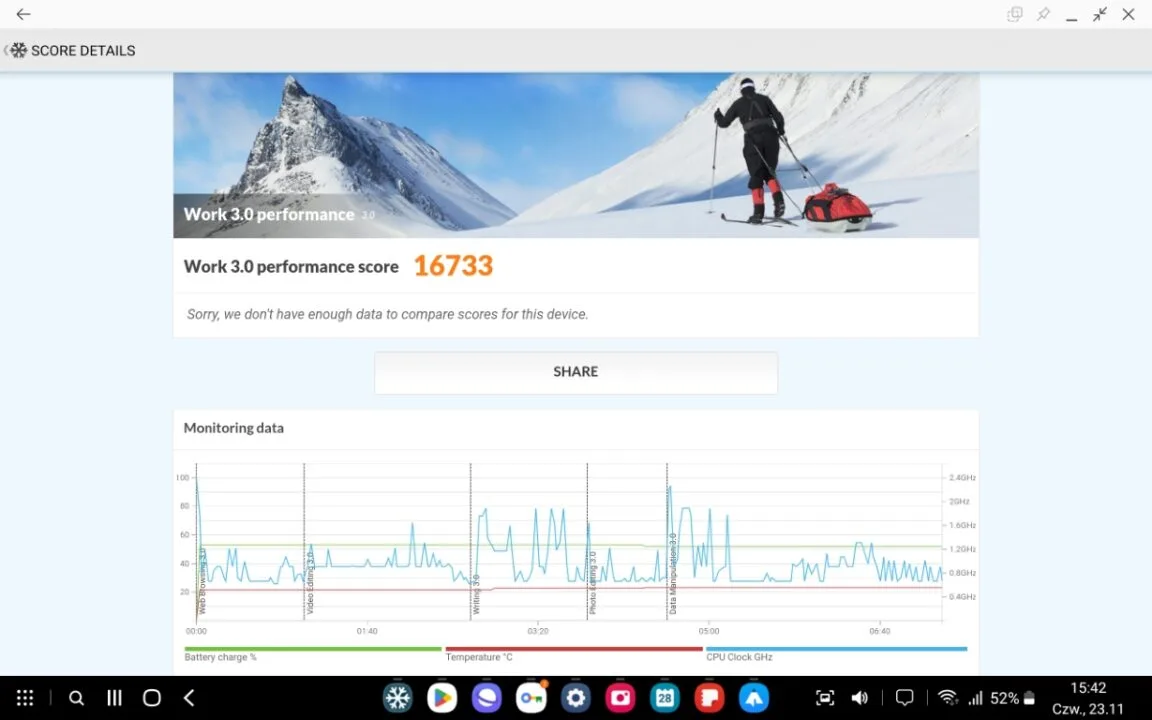Launch Samsung Notes from the taskbar

709,697
